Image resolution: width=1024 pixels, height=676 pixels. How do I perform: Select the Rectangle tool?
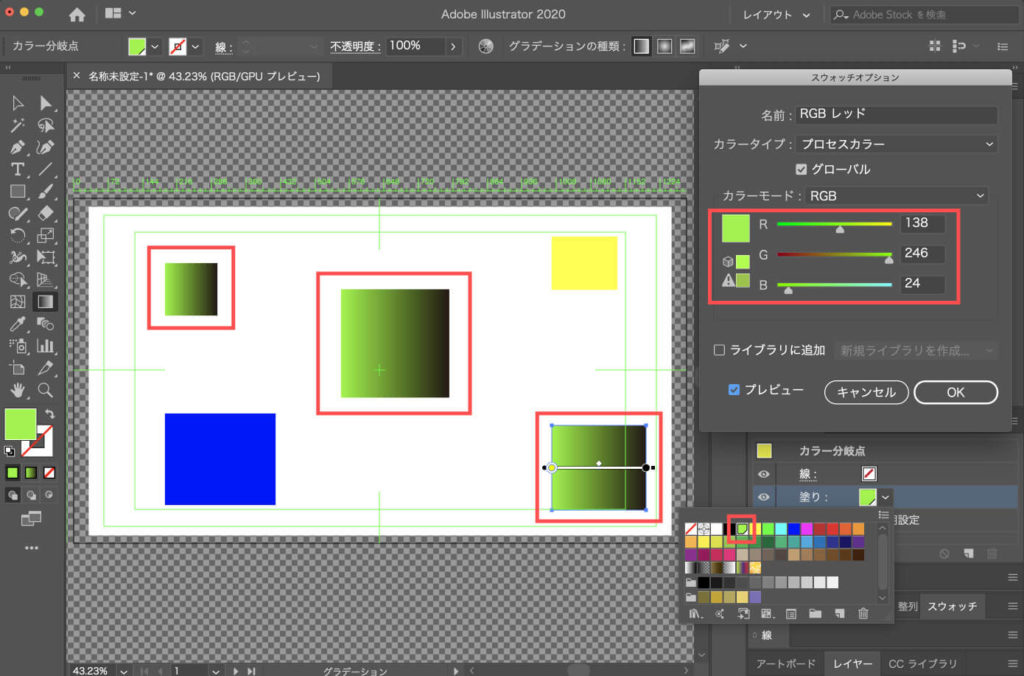pos(18,191)
